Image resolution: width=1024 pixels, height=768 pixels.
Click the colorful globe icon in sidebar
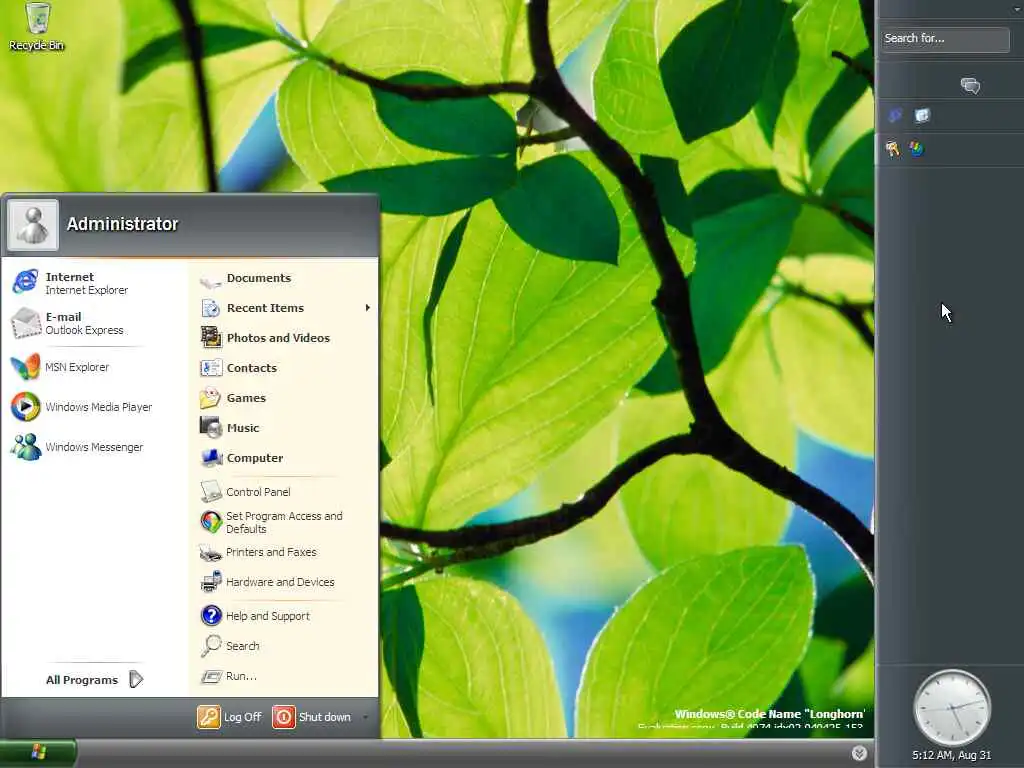(917, 149)
